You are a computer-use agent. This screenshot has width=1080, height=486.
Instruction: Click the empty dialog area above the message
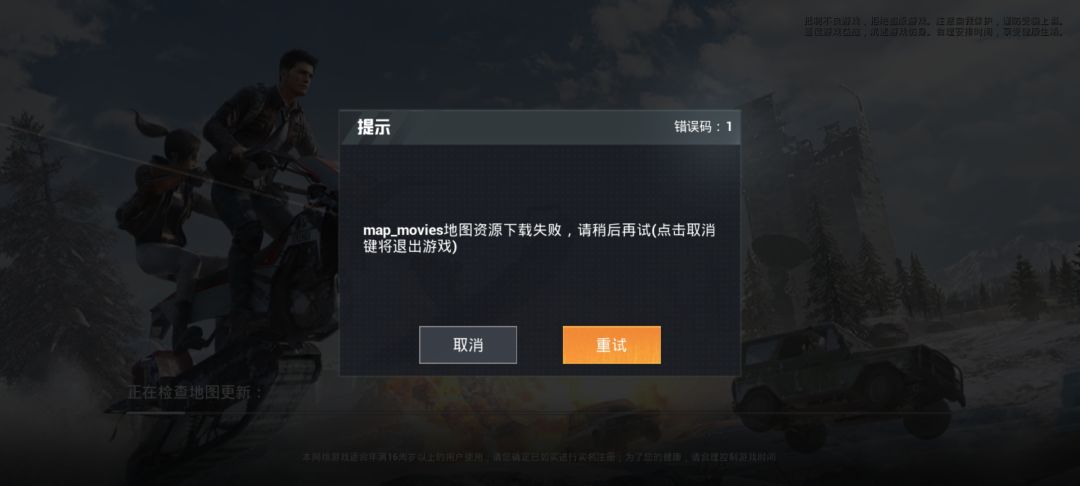click(539, 182)
